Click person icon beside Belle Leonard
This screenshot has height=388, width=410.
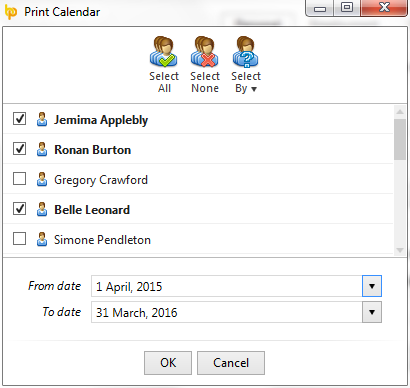(x=42, y=209)
